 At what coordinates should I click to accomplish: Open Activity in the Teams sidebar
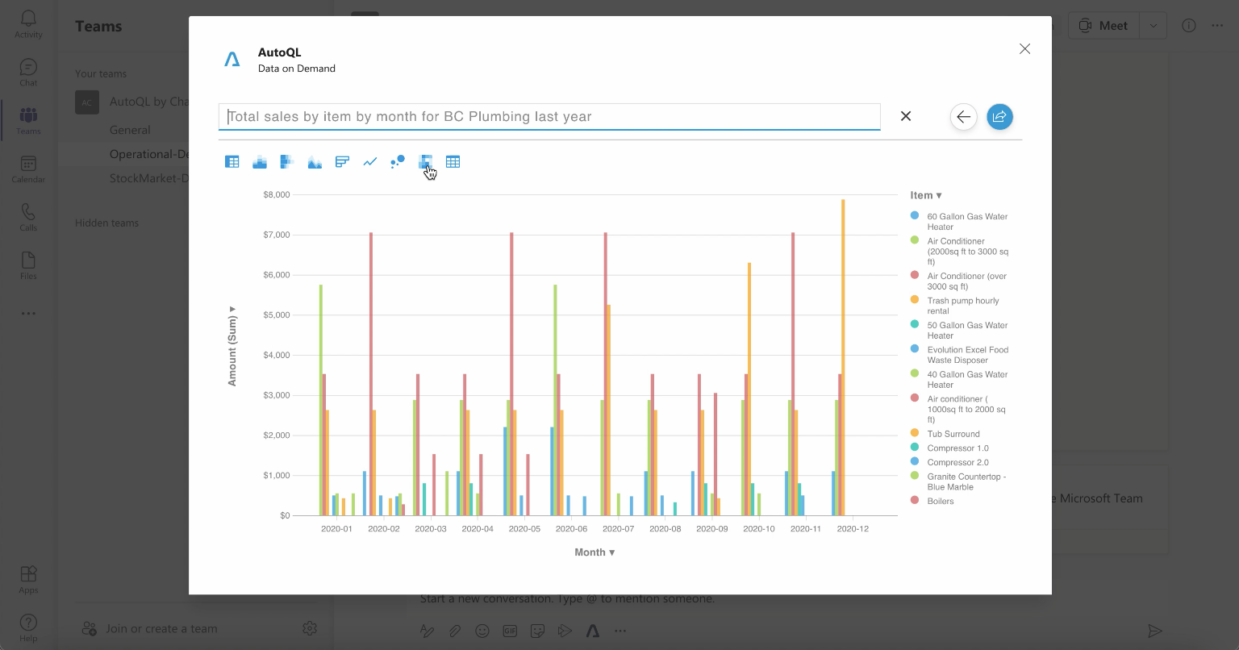coord(28,24)
